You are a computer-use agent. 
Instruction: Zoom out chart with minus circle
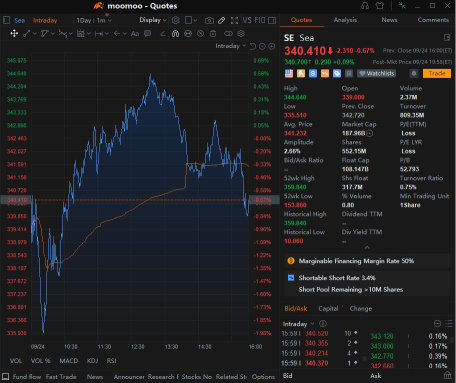pyautogui.click(x=262, y=46)
